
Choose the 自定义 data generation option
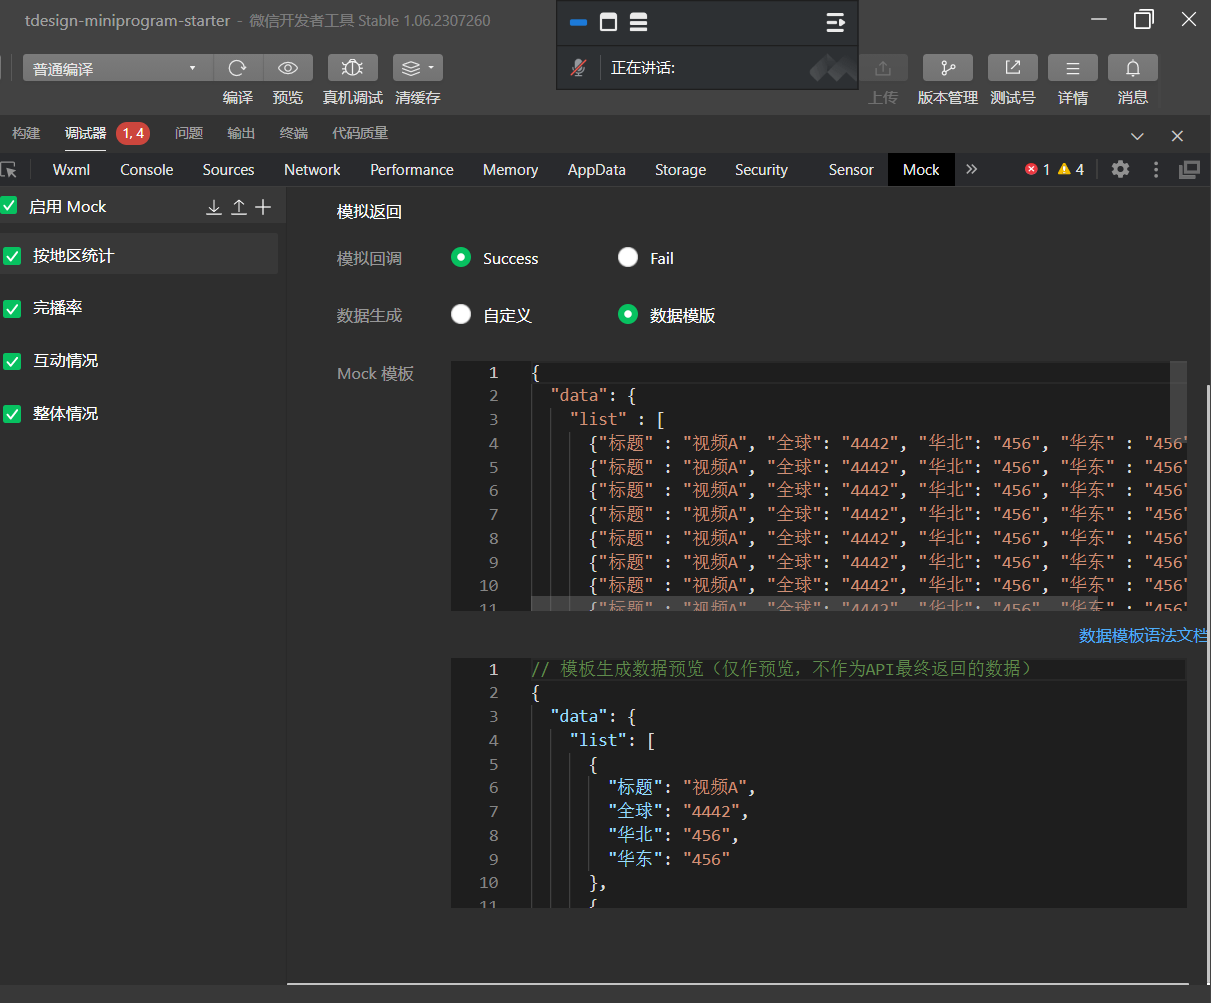(x=461, y=315)
